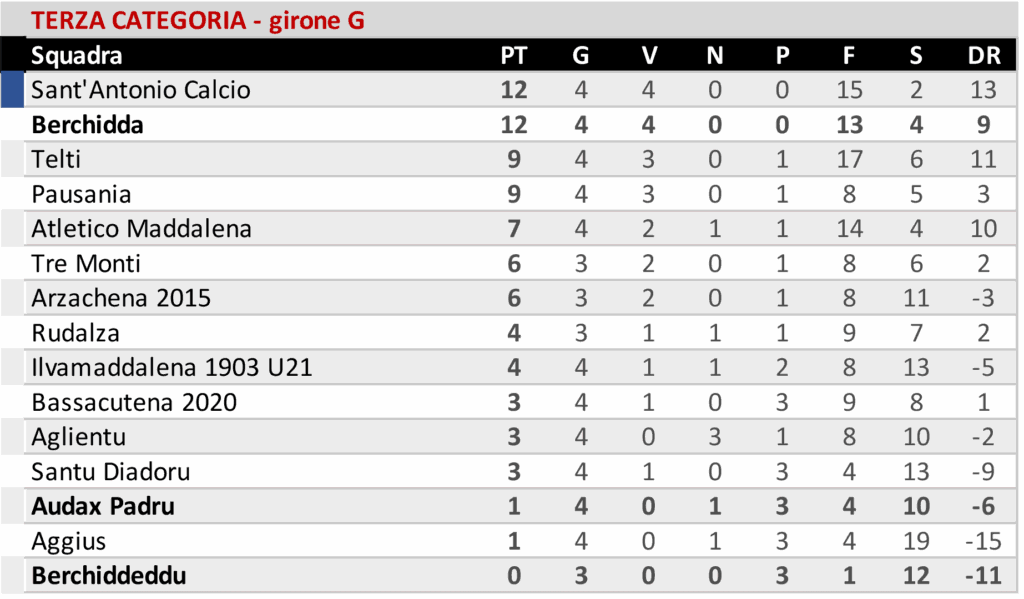This screenshot has height=599, width=1024.
Task: Select the Aglientu team entry
Action: (79, 437)
